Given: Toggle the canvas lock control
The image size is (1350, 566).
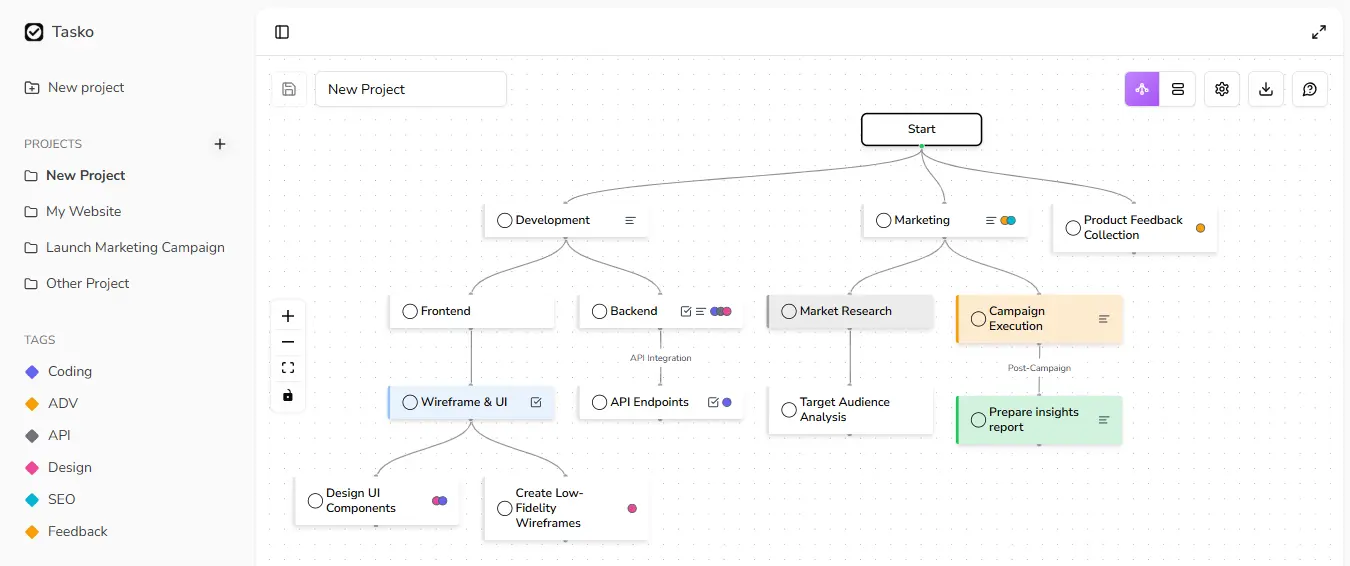Looking at the screenshot, I should (288, 395).
